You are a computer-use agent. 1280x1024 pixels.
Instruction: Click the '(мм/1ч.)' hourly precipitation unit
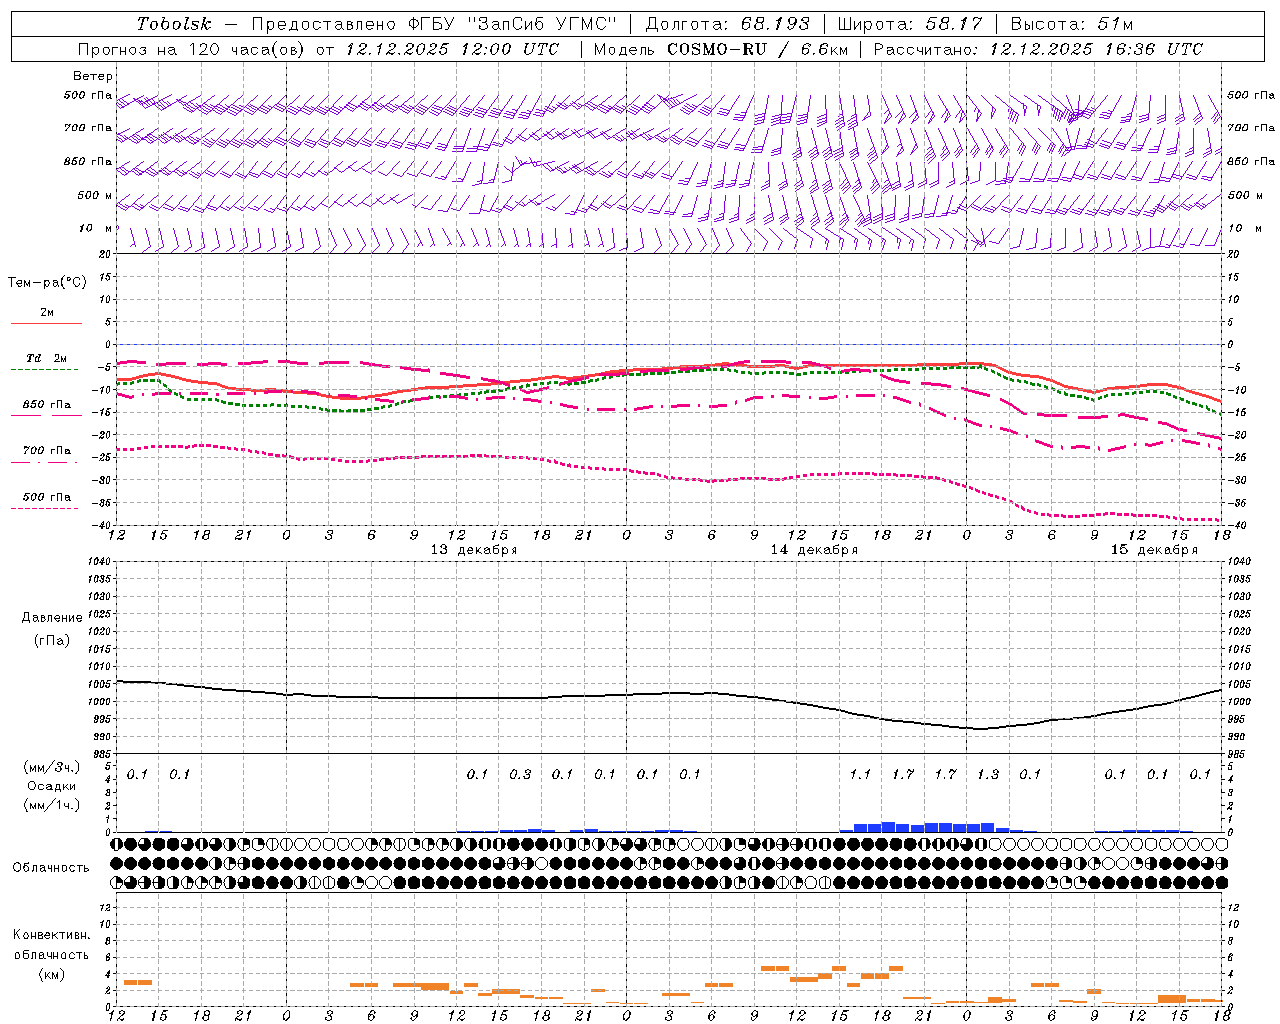(x=52, y=804)
